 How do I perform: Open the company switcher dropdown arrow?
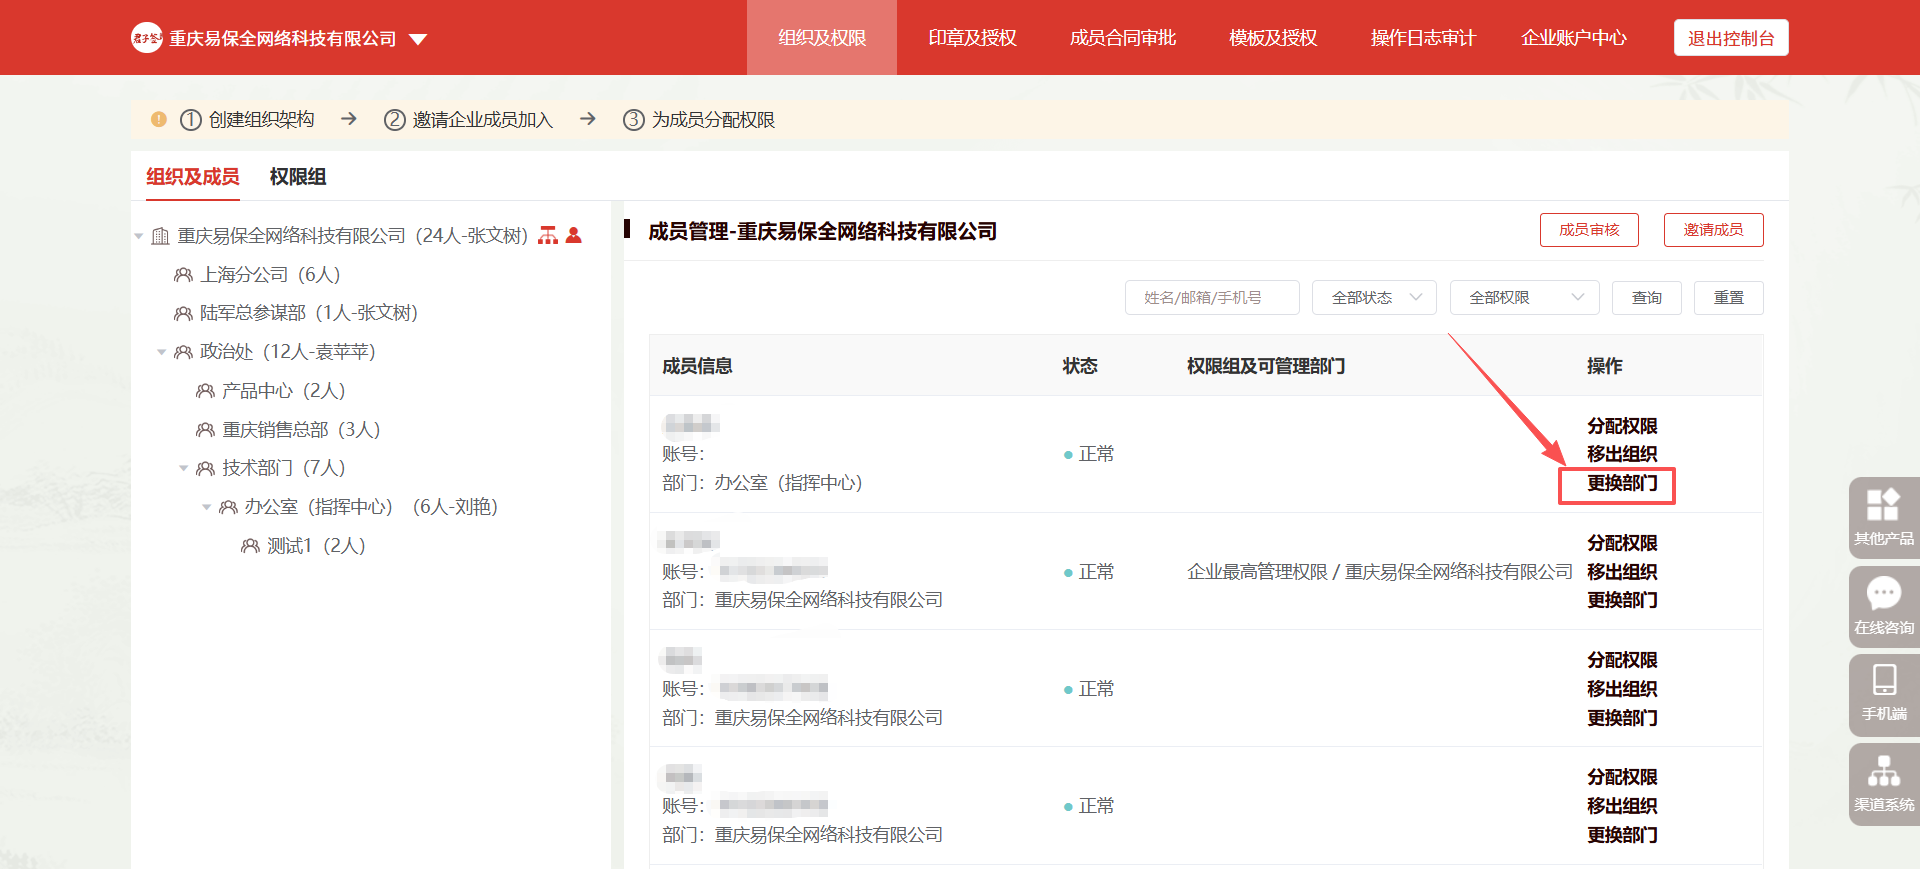click(418, 39)
